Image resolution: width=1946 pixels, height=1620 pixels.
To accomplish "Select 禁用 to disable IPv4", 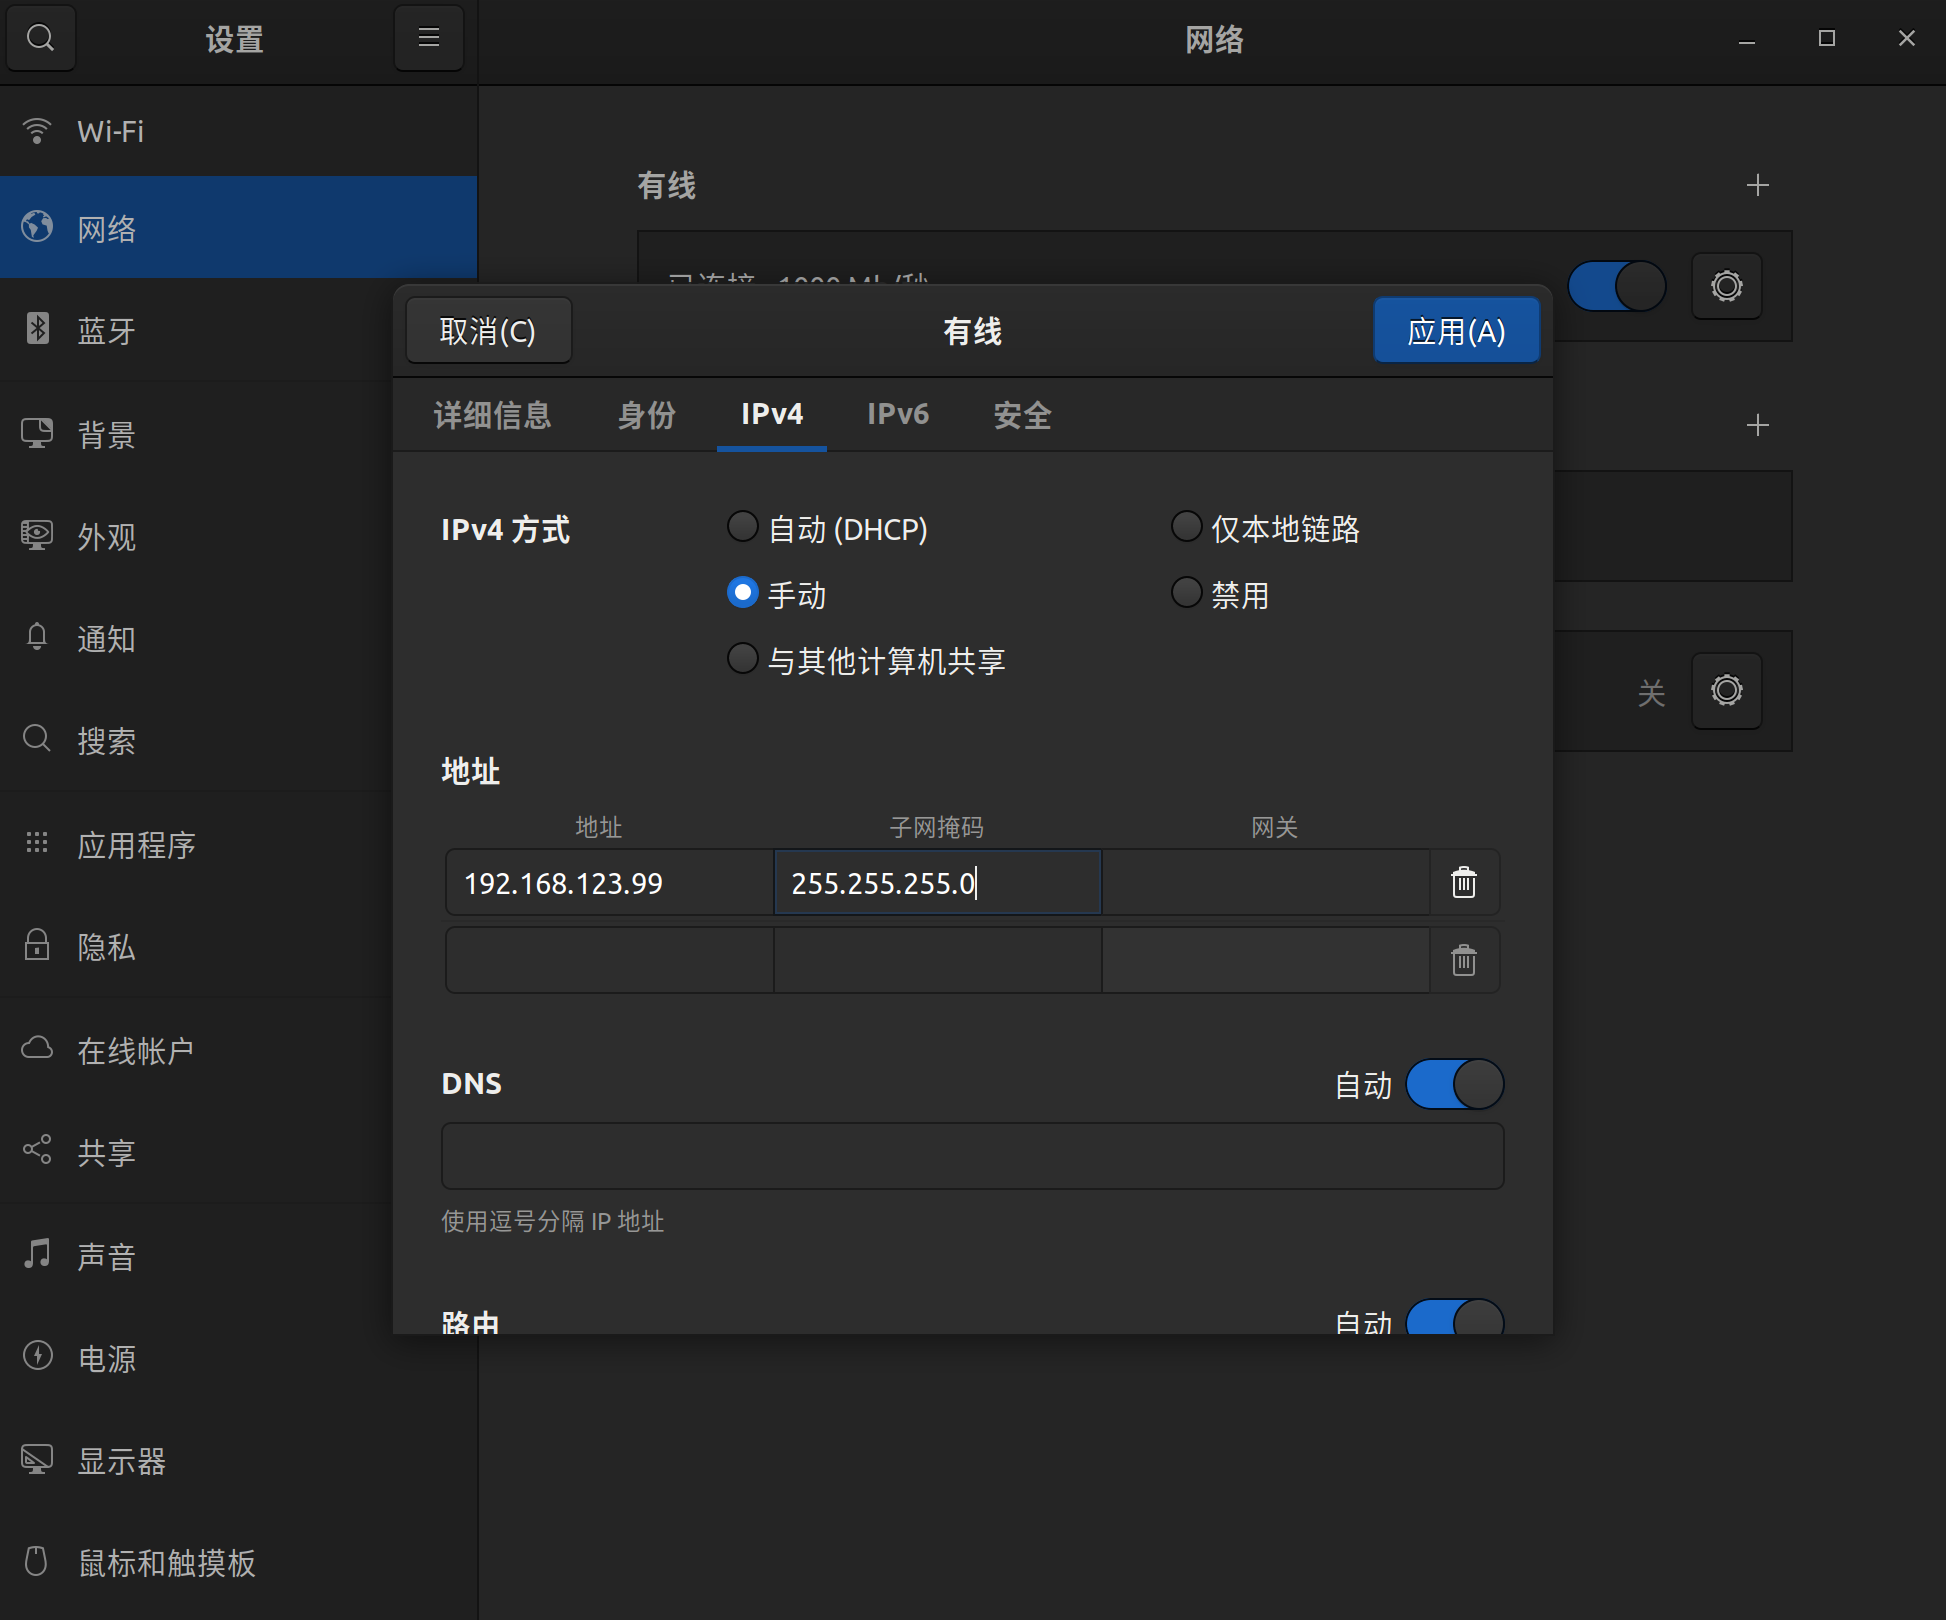I will [x=1220, y=594].
